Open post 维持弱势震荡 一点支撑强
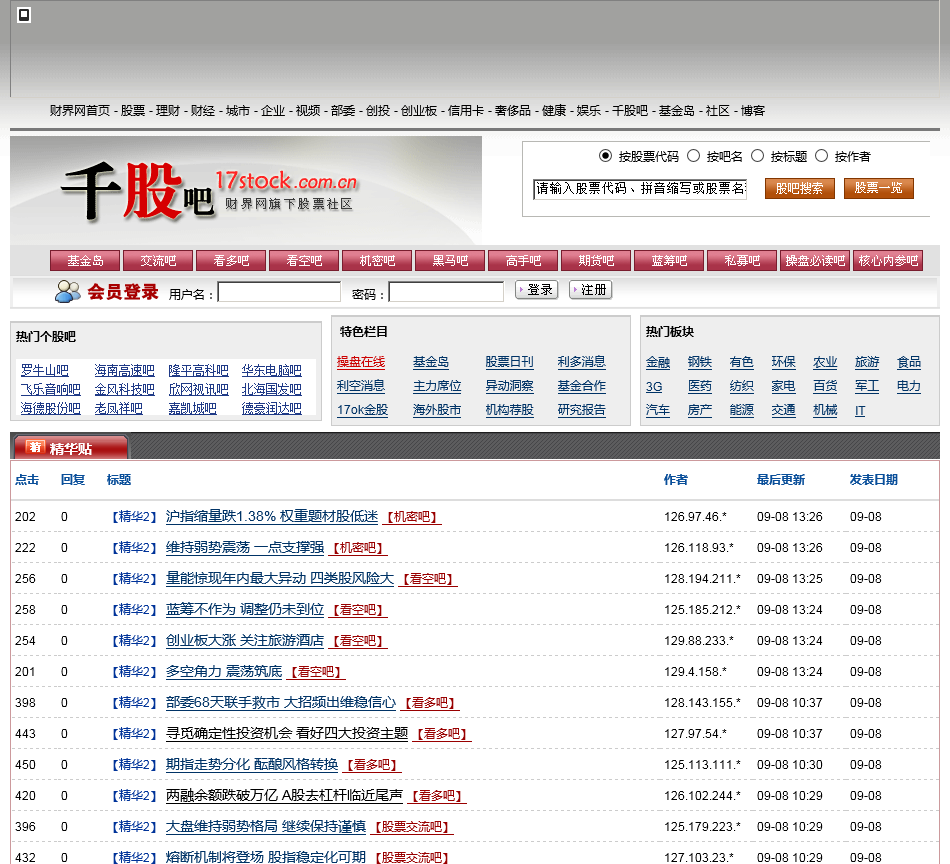950x864 pixels. pyautogui.click(x=245, y=547)
